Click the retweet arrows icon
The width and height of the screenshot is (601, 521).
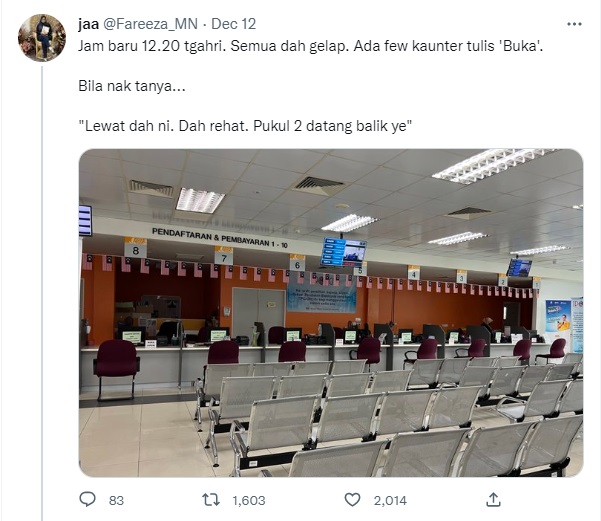click(211, 500)
